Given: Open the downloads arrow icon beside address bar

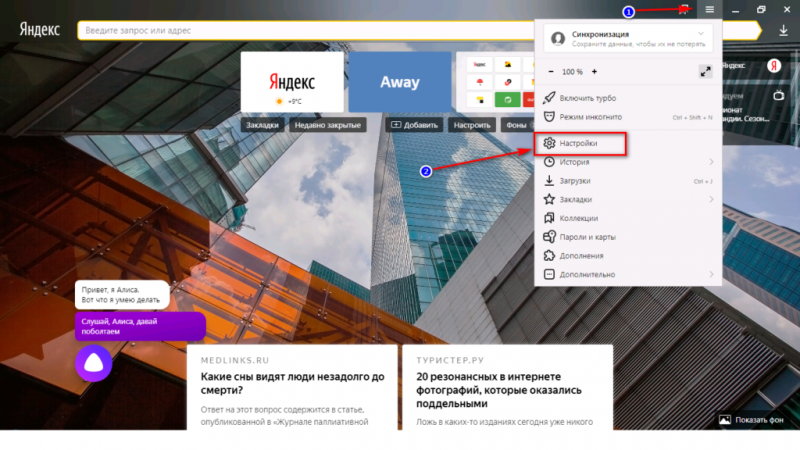Looking at the screenshot, I should click(783, 31).
